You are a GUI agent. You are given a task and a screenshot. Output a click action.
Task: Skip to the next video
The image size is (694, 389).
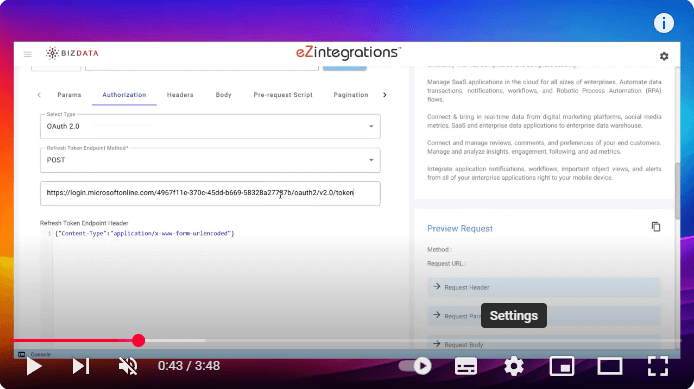click(x=81, y=366)
